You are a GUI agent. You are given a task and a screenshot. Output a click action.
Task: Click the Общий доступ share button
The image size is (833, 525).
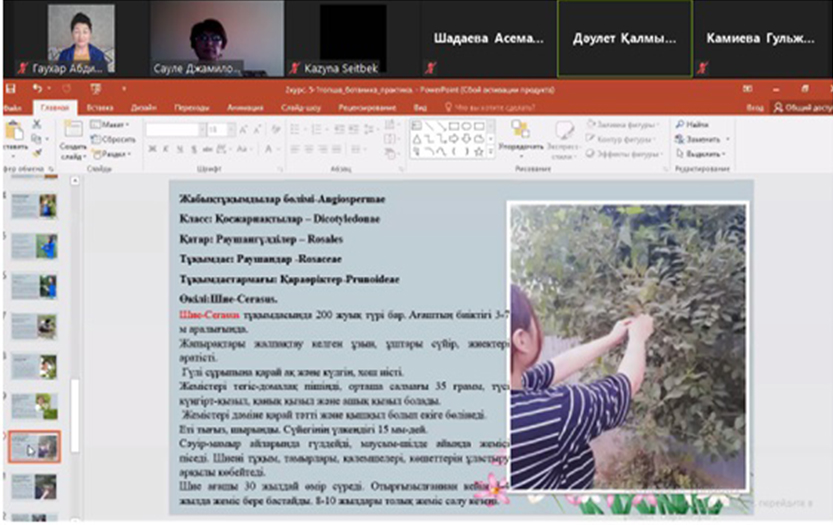(804, 106)
